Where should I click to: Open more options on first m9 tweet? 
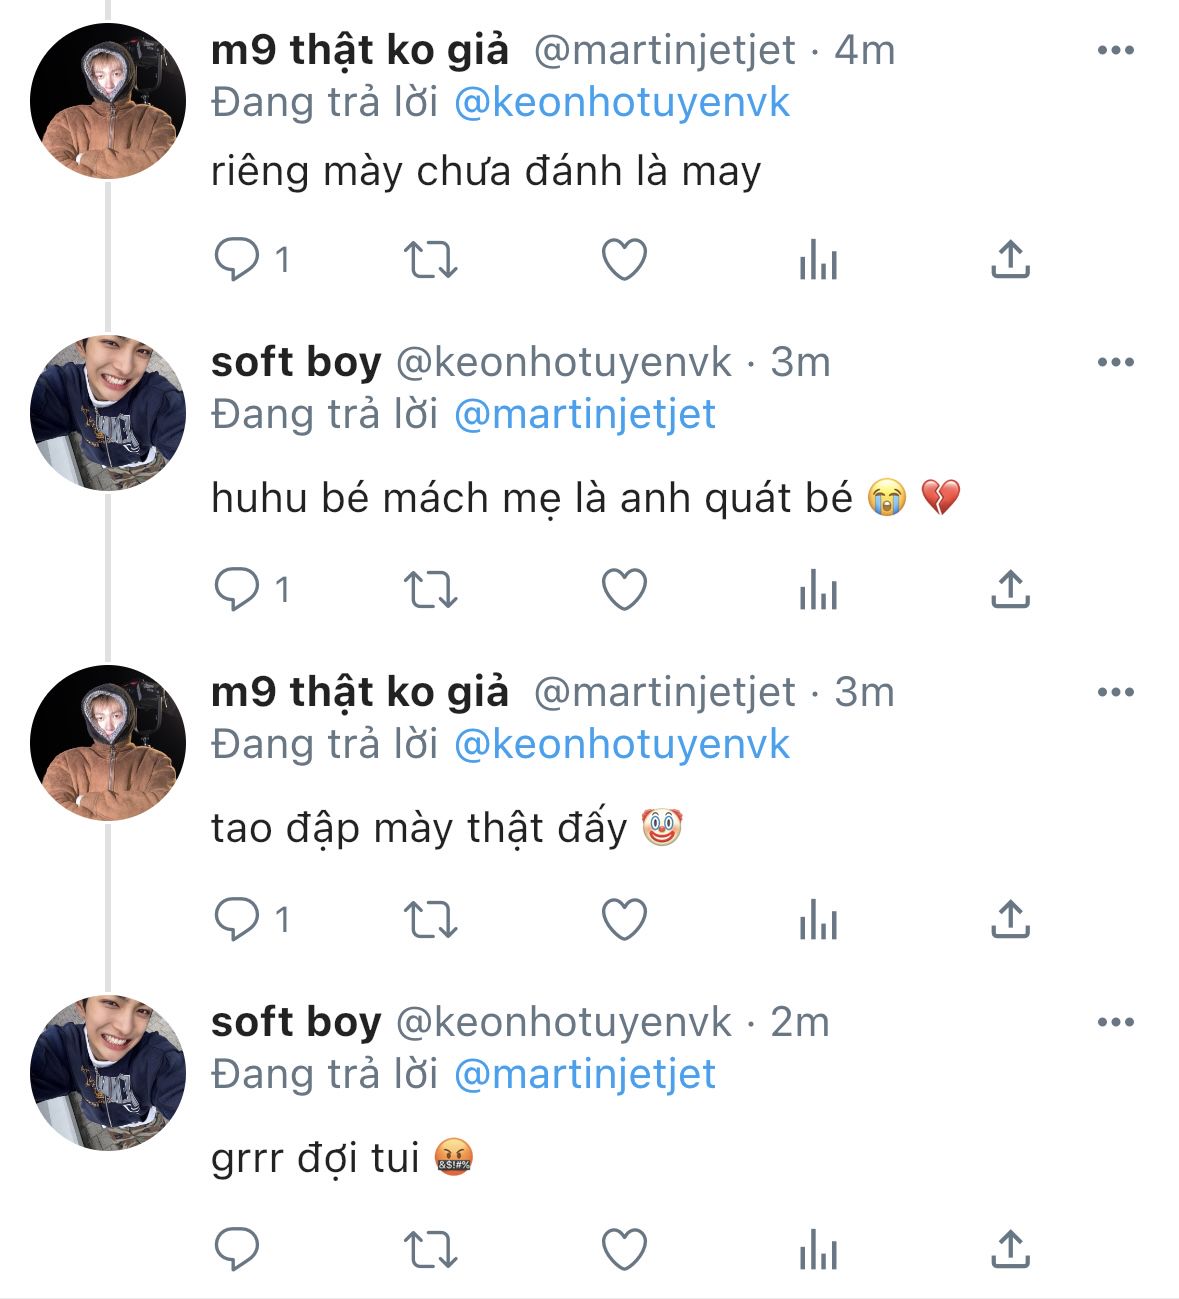(1115, 50)
